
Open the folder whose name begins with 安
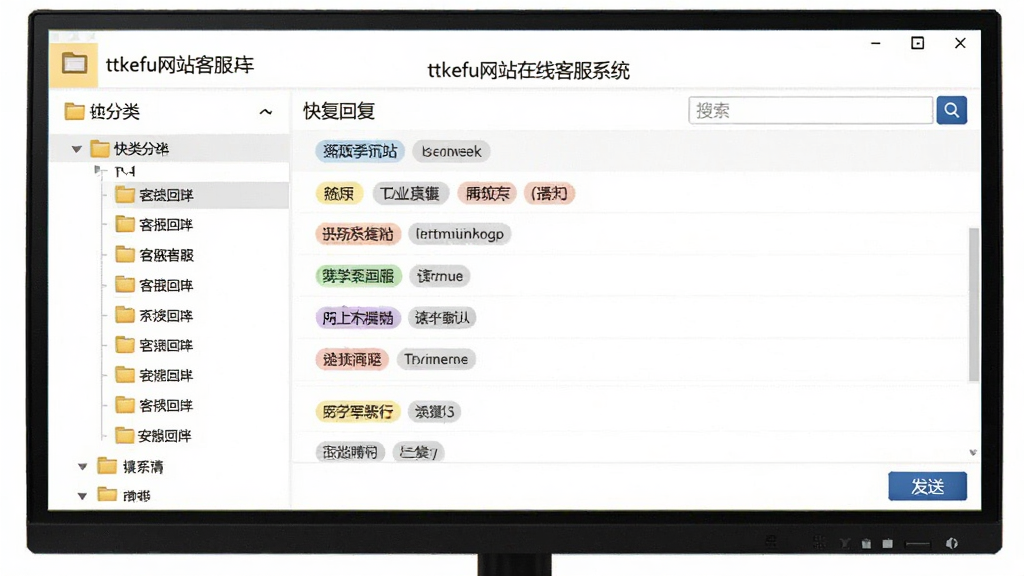click(x=153, y=436)
